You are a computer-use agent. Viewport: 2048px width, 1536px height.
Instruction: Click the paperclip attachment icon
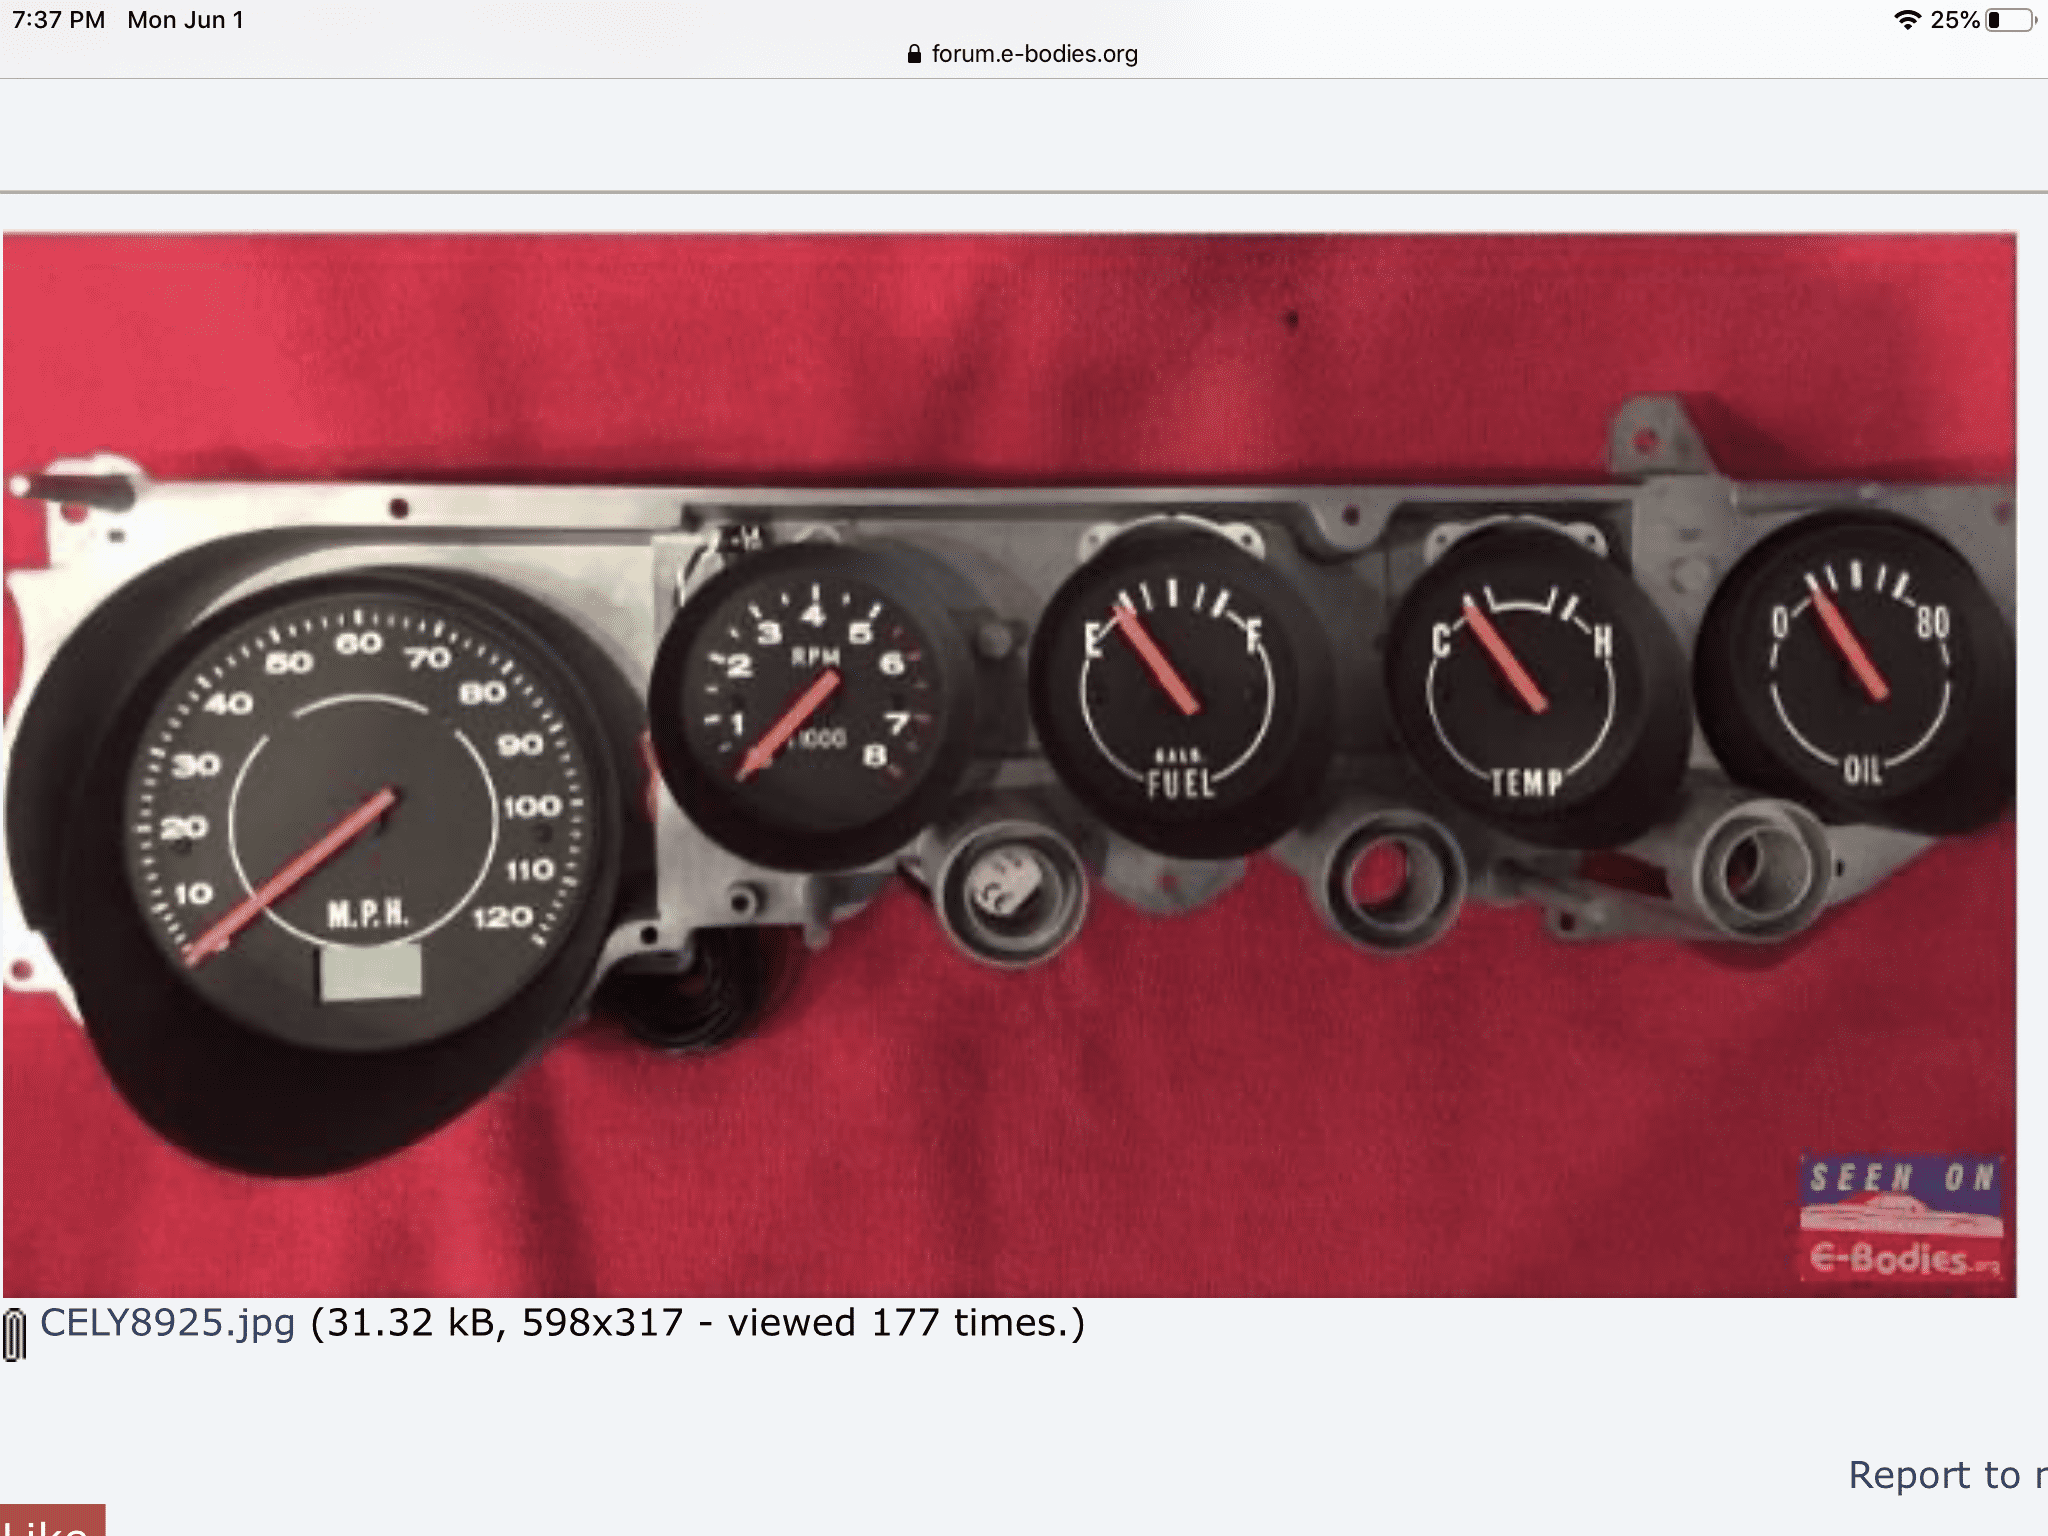click(14, 1334)
